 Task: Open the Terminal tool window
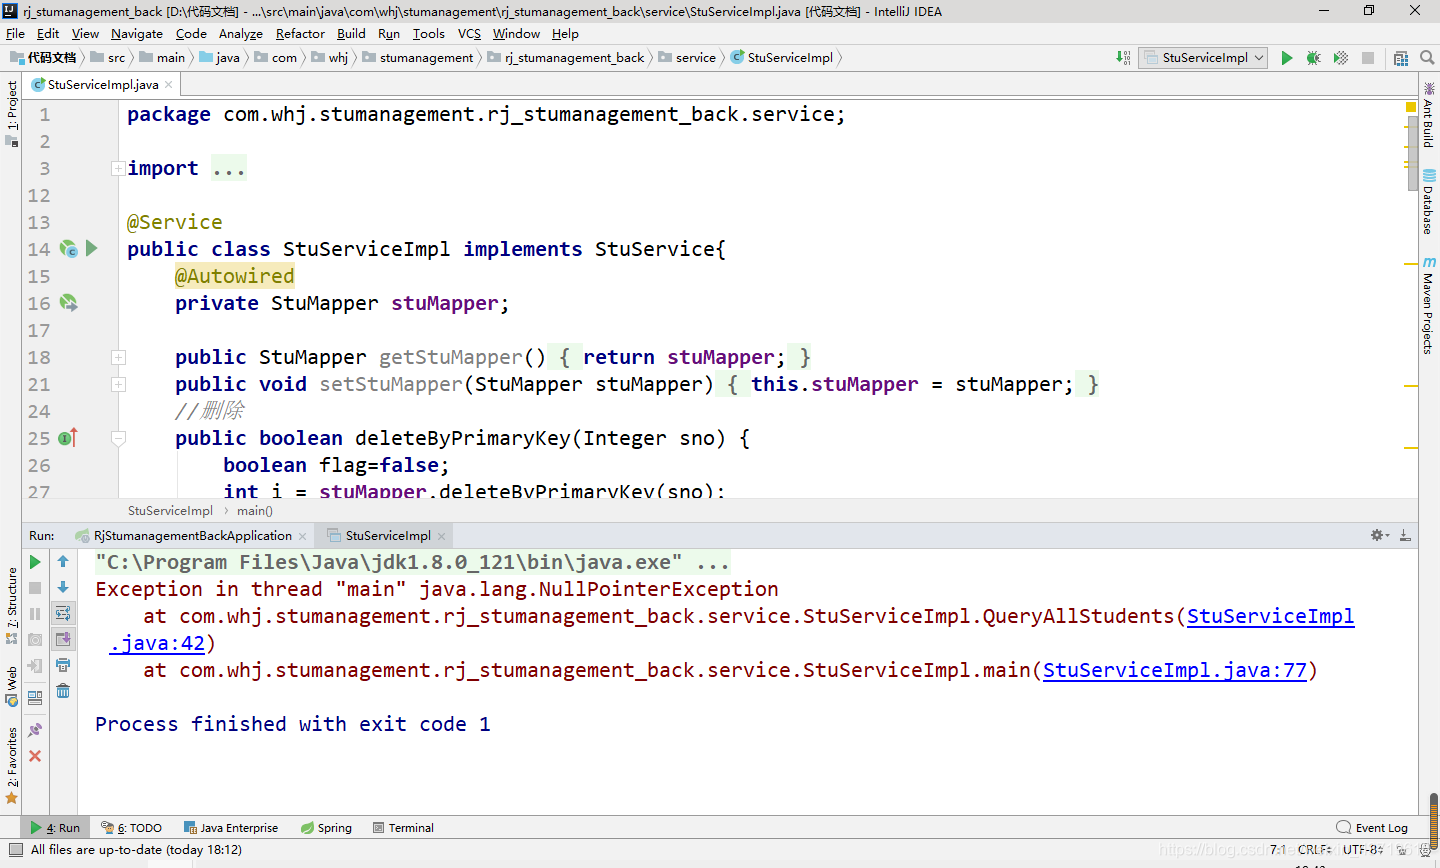pyautogui.click(x=403, y=828)
